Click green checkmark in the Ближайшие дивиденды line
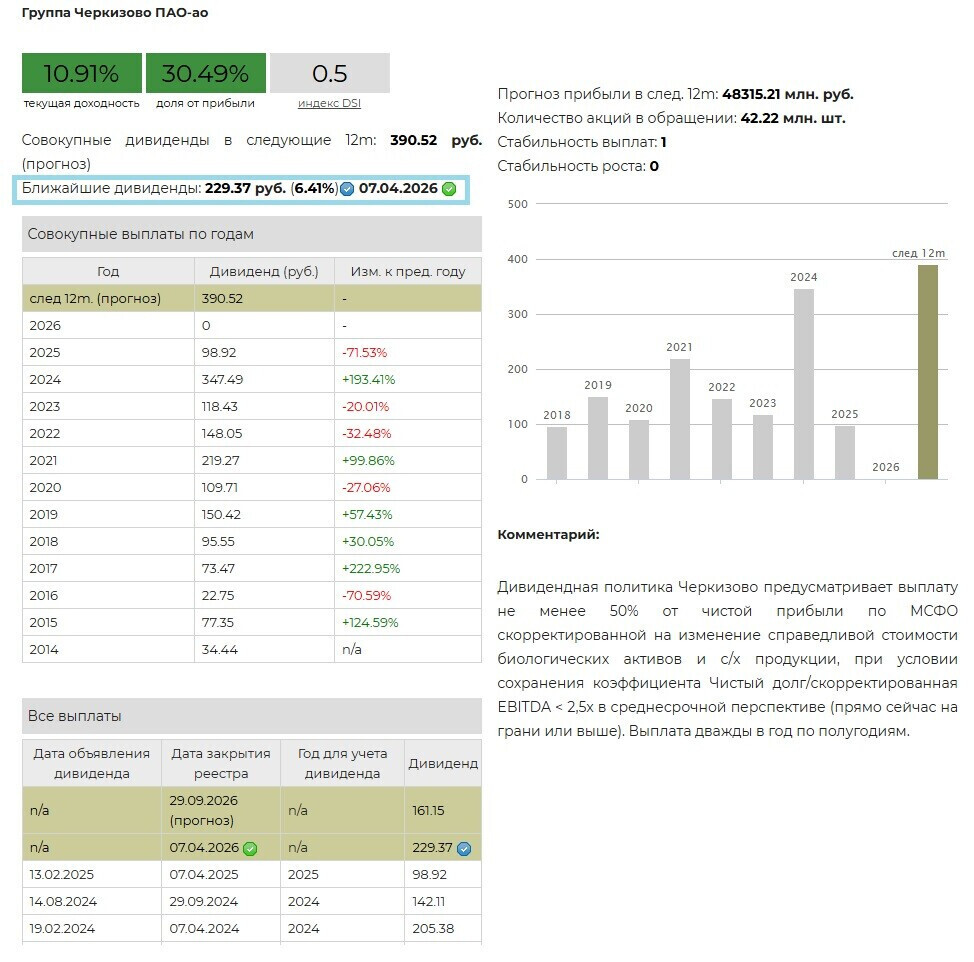 point(449,189)
